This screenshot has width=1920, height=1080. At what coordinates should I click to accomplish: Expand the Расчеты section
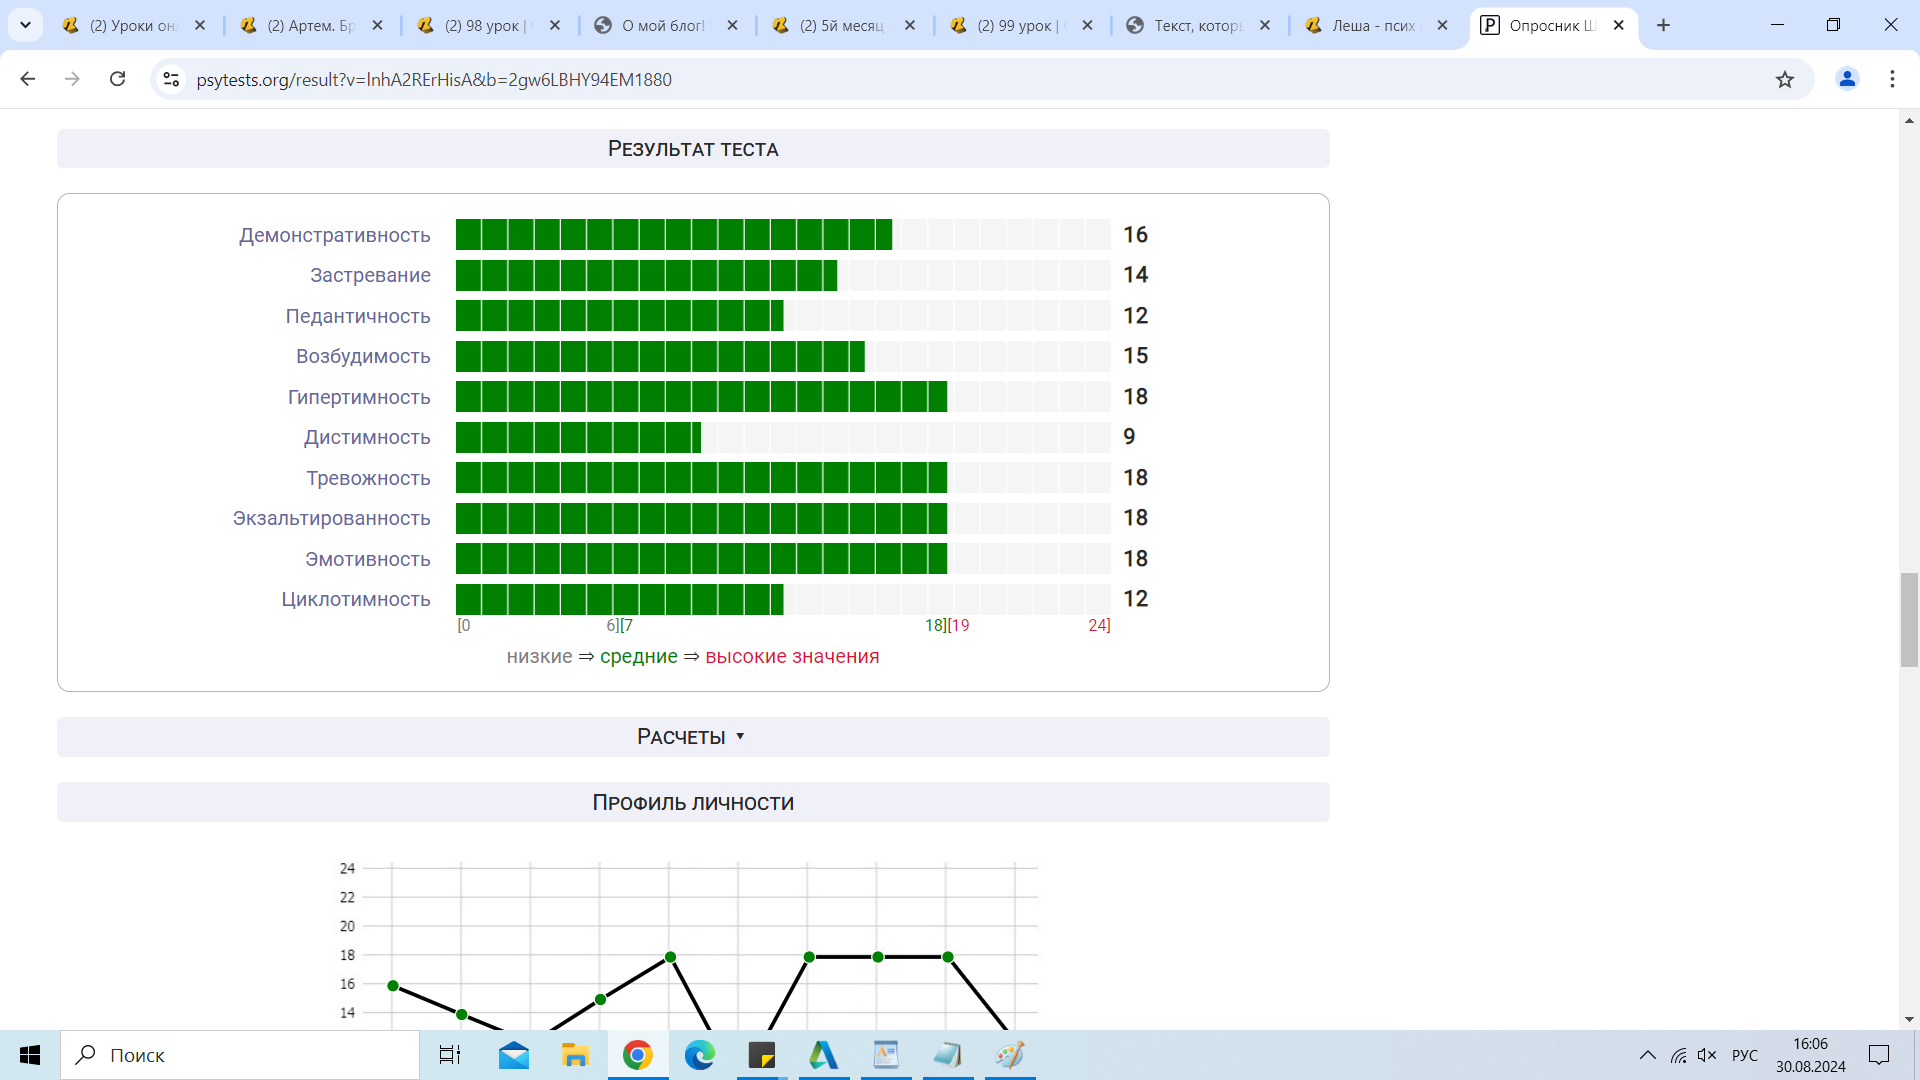pos(692,737)
